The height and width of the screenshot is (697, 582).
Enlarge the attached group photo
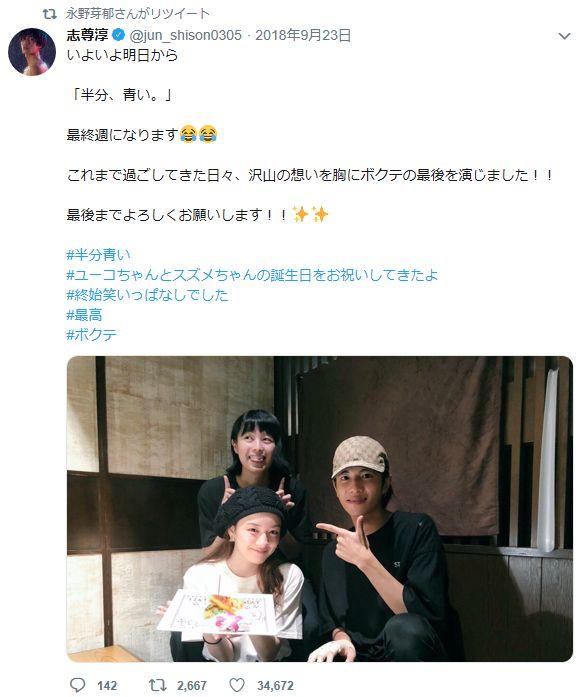[320, 509]
